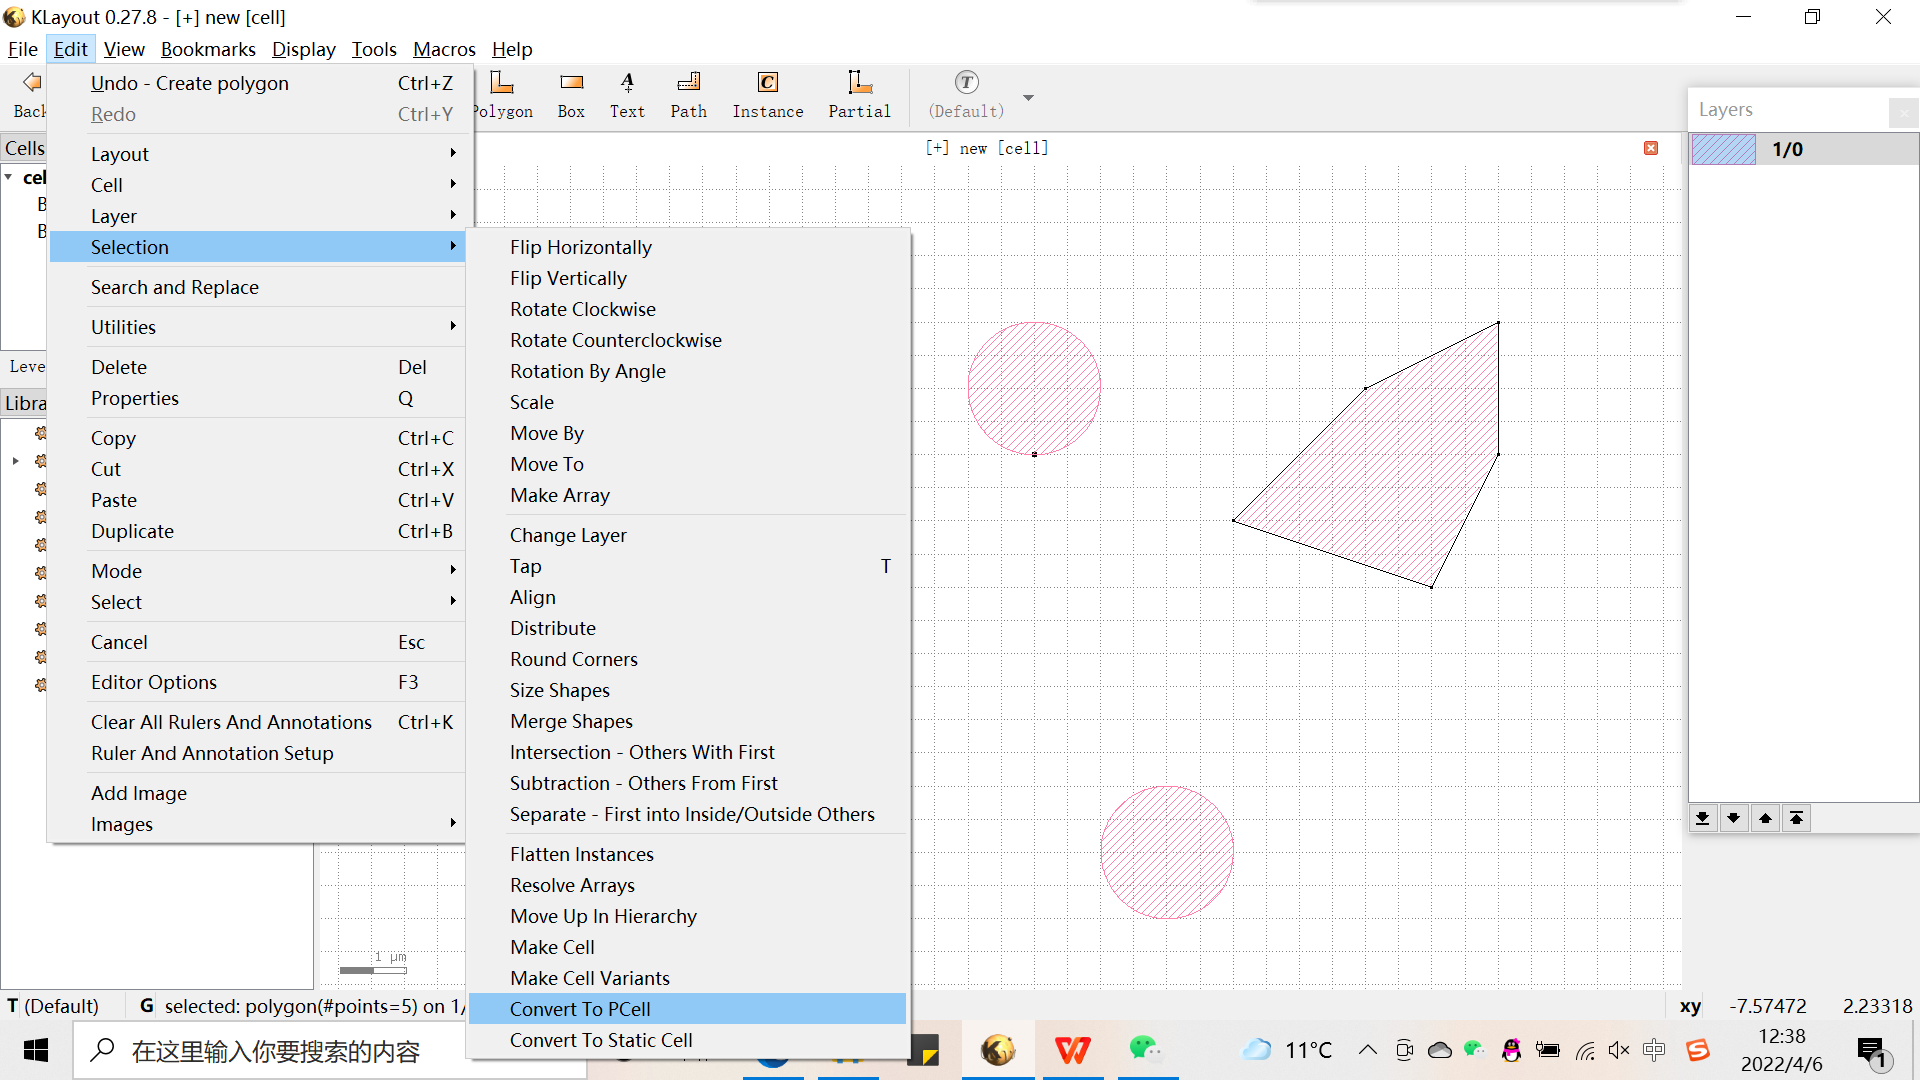The image size is (1920, 1080).
Task: Close the new cell view tab
Action: [1651, 148]
